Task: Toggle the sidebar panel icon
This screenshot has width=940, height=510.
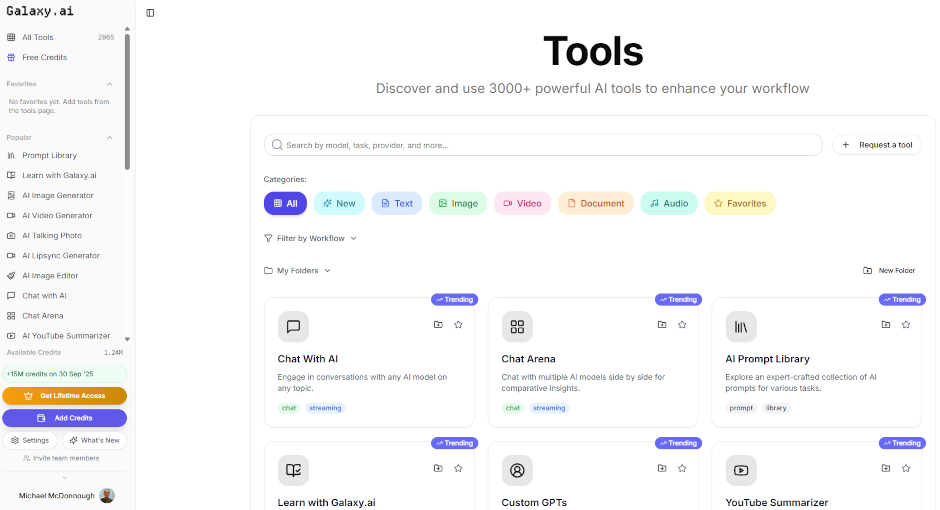Action: 150,13
